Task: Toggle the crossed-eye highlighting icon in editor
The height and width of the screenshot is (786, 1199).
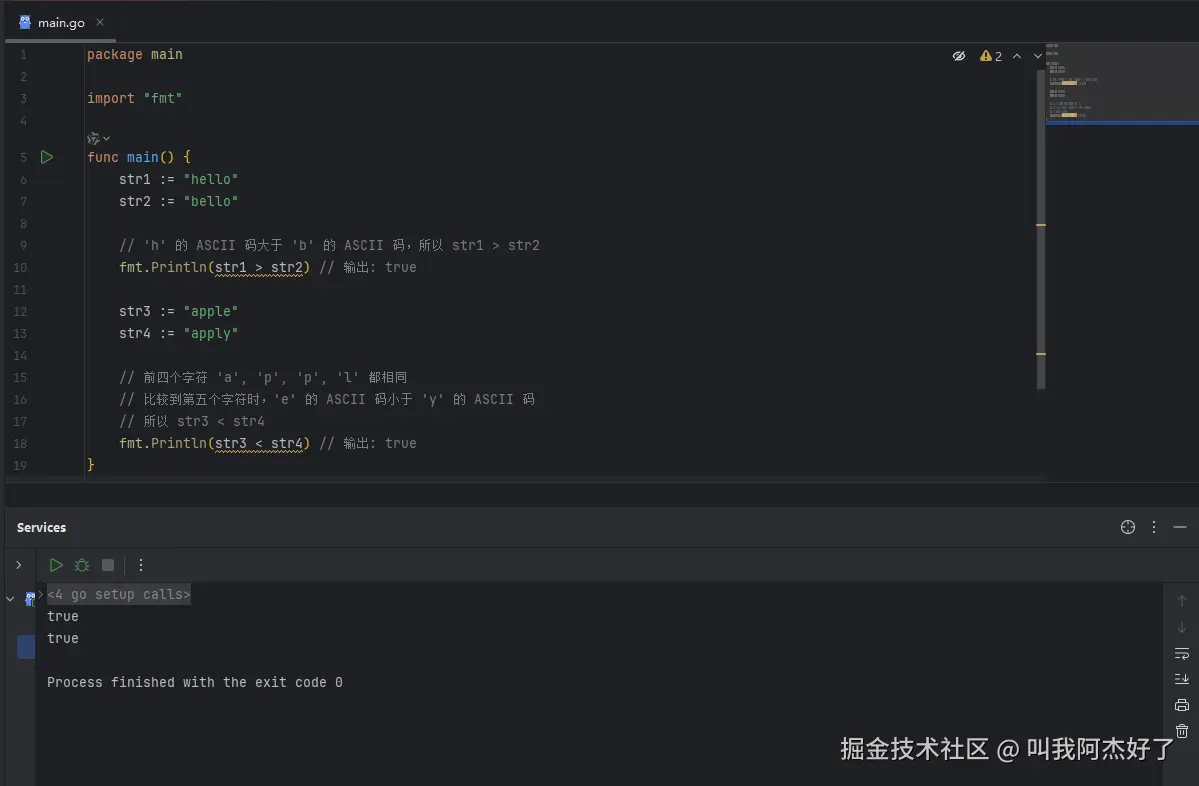Action: click(959, 56)
